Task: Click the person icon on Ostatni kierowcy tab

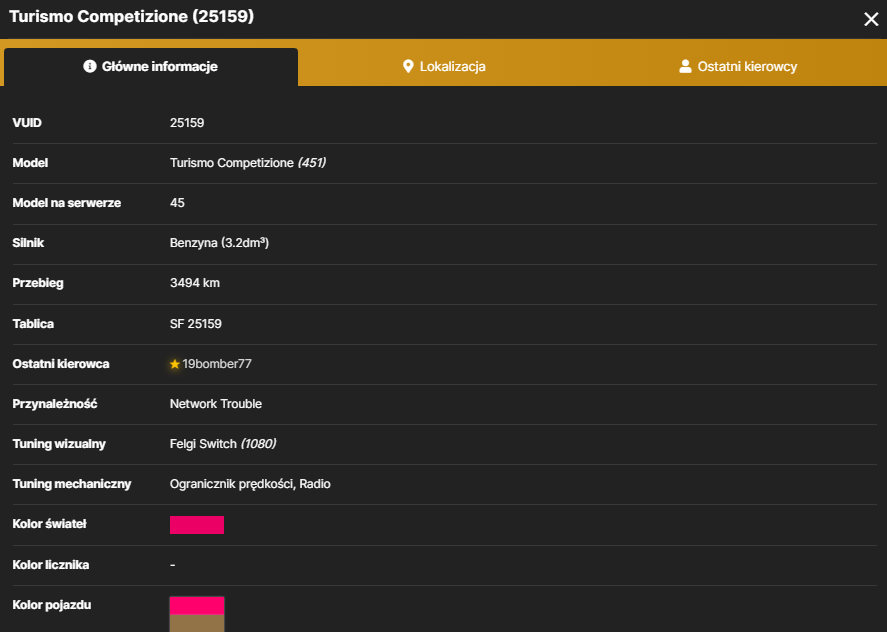Action: click(685, 66)
